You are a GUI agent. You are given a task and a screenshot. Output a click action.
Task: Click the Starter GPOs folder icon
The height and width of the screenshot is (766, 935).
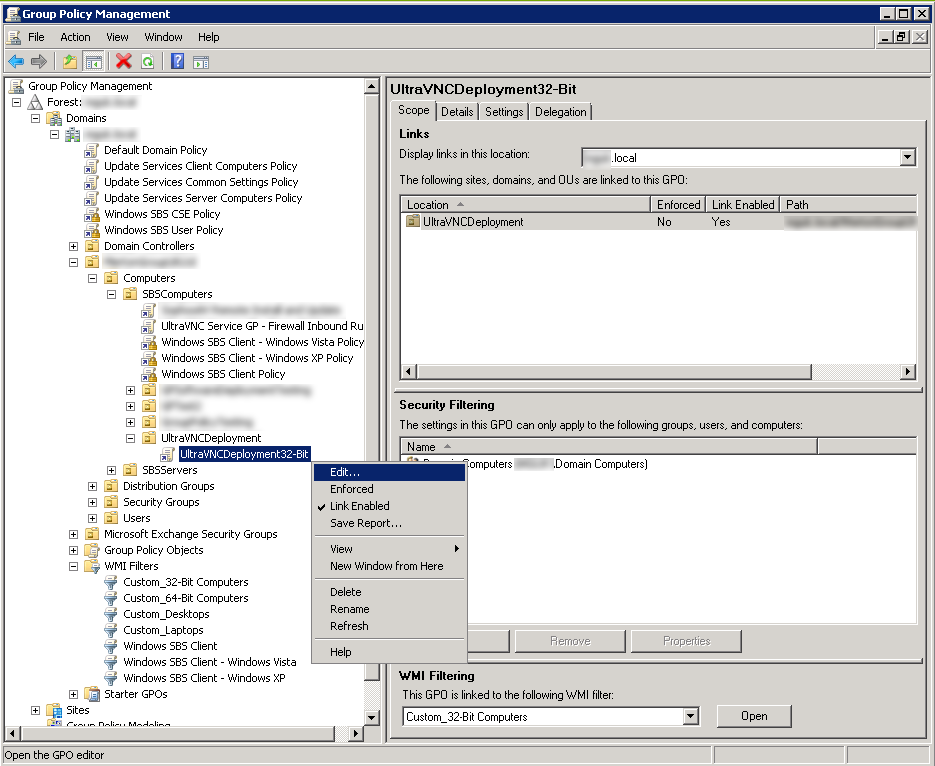tap(92, 694)
